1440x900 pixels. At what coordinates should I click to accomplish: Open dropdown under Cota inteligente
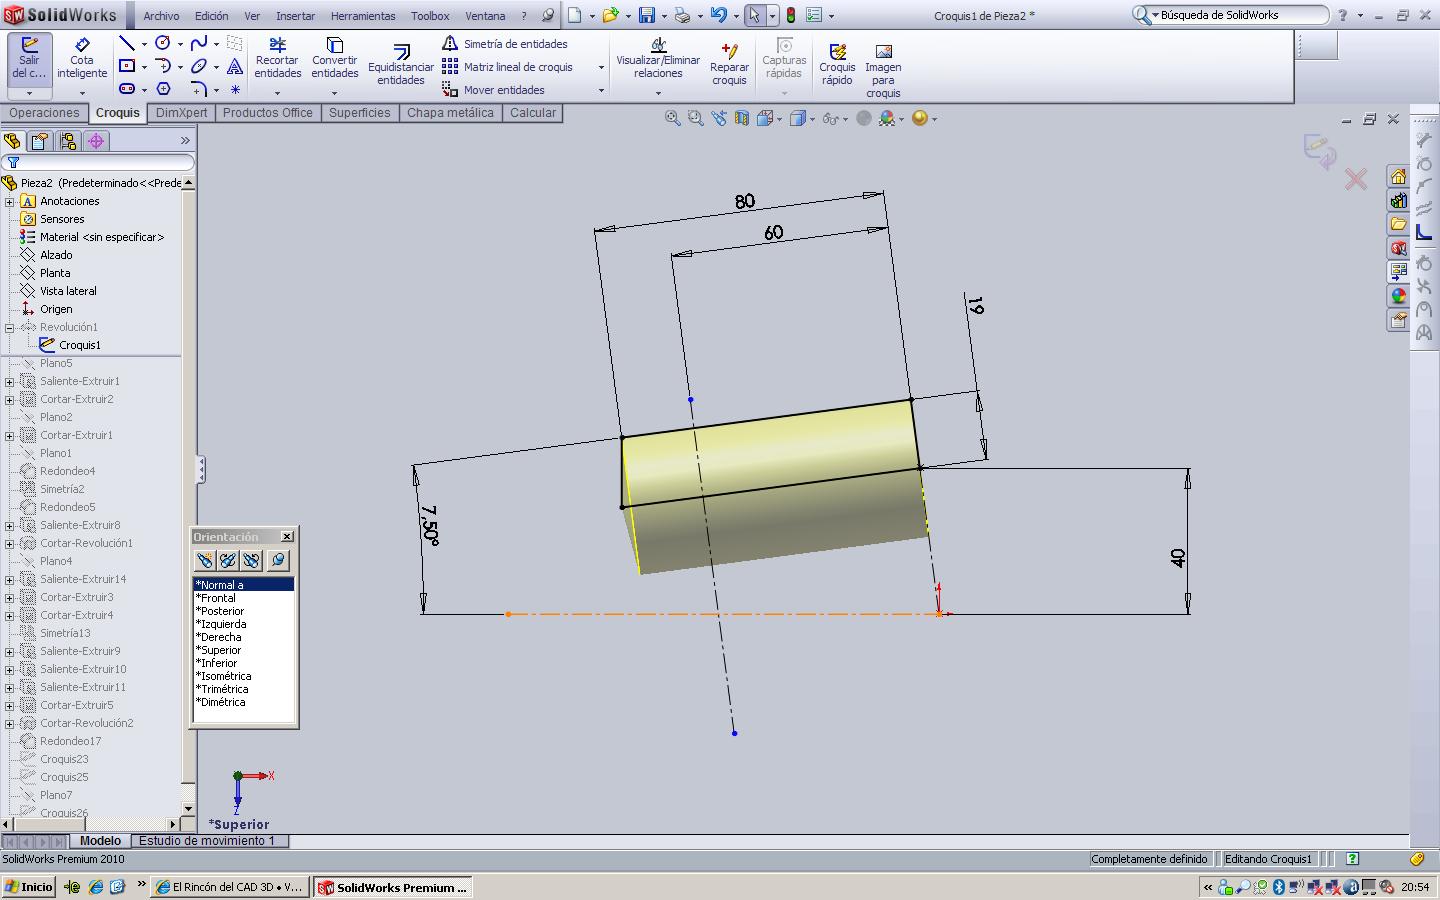coord(82,93)
